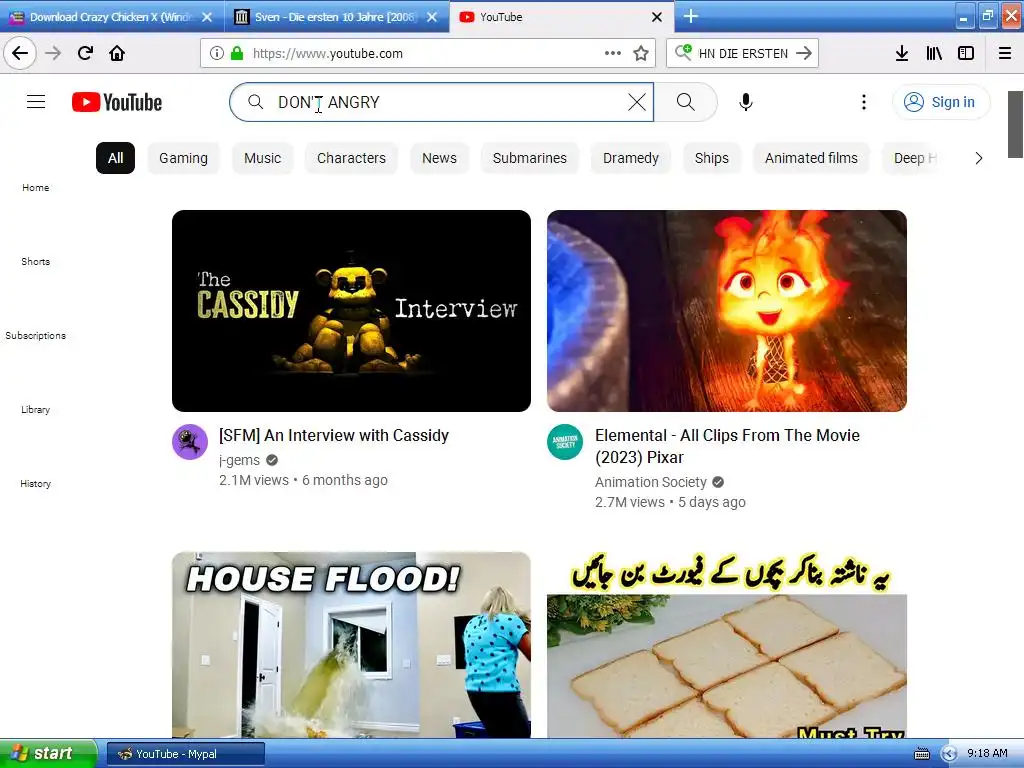Click the browser forward arrow
This screenshot has width=1024, height=768.
(x=54, y=53)
